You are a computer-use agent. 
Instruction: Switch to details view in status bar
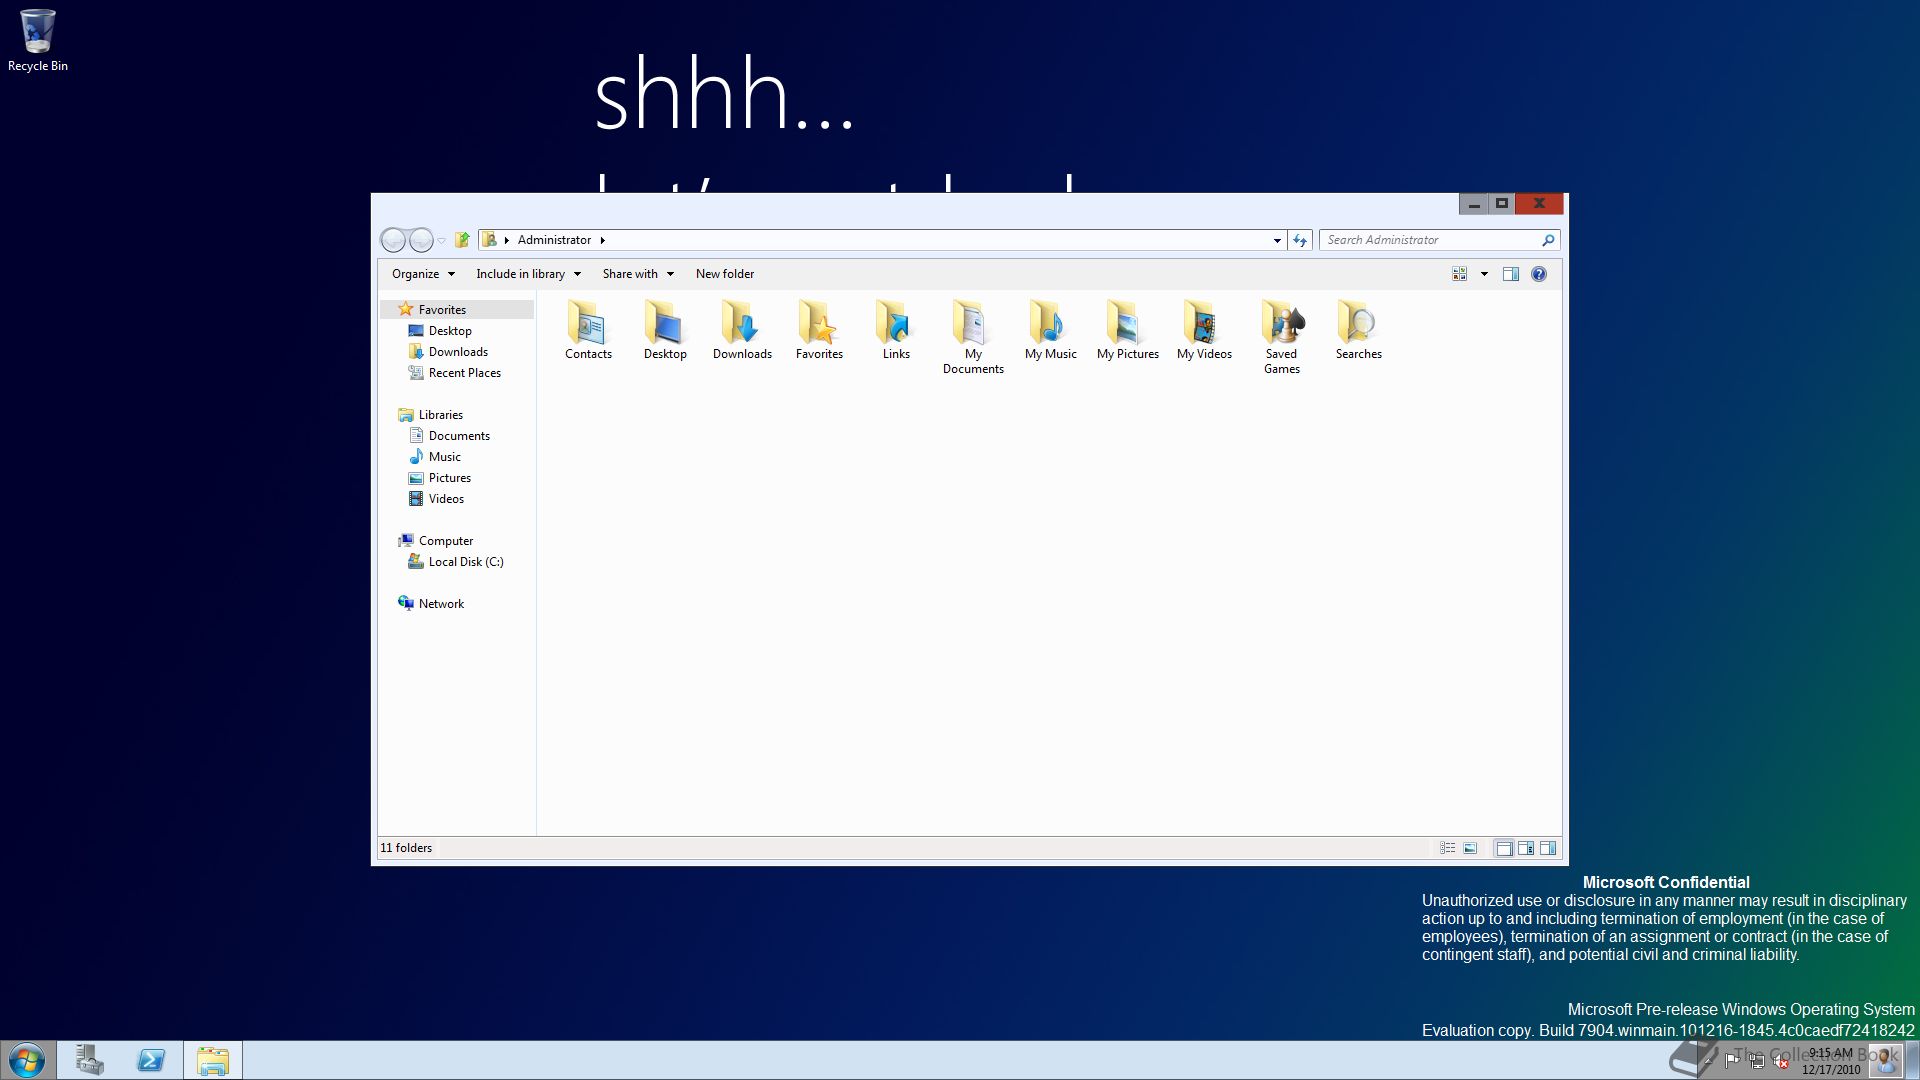[1447, 848]
